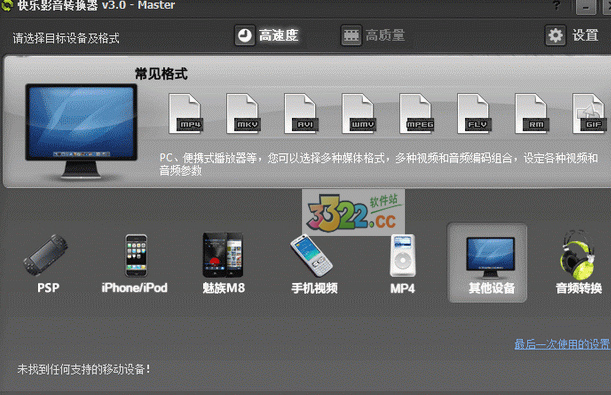Open the 音频转换 audio conversion headphones
611x395 pixels.
coord(579,263)
